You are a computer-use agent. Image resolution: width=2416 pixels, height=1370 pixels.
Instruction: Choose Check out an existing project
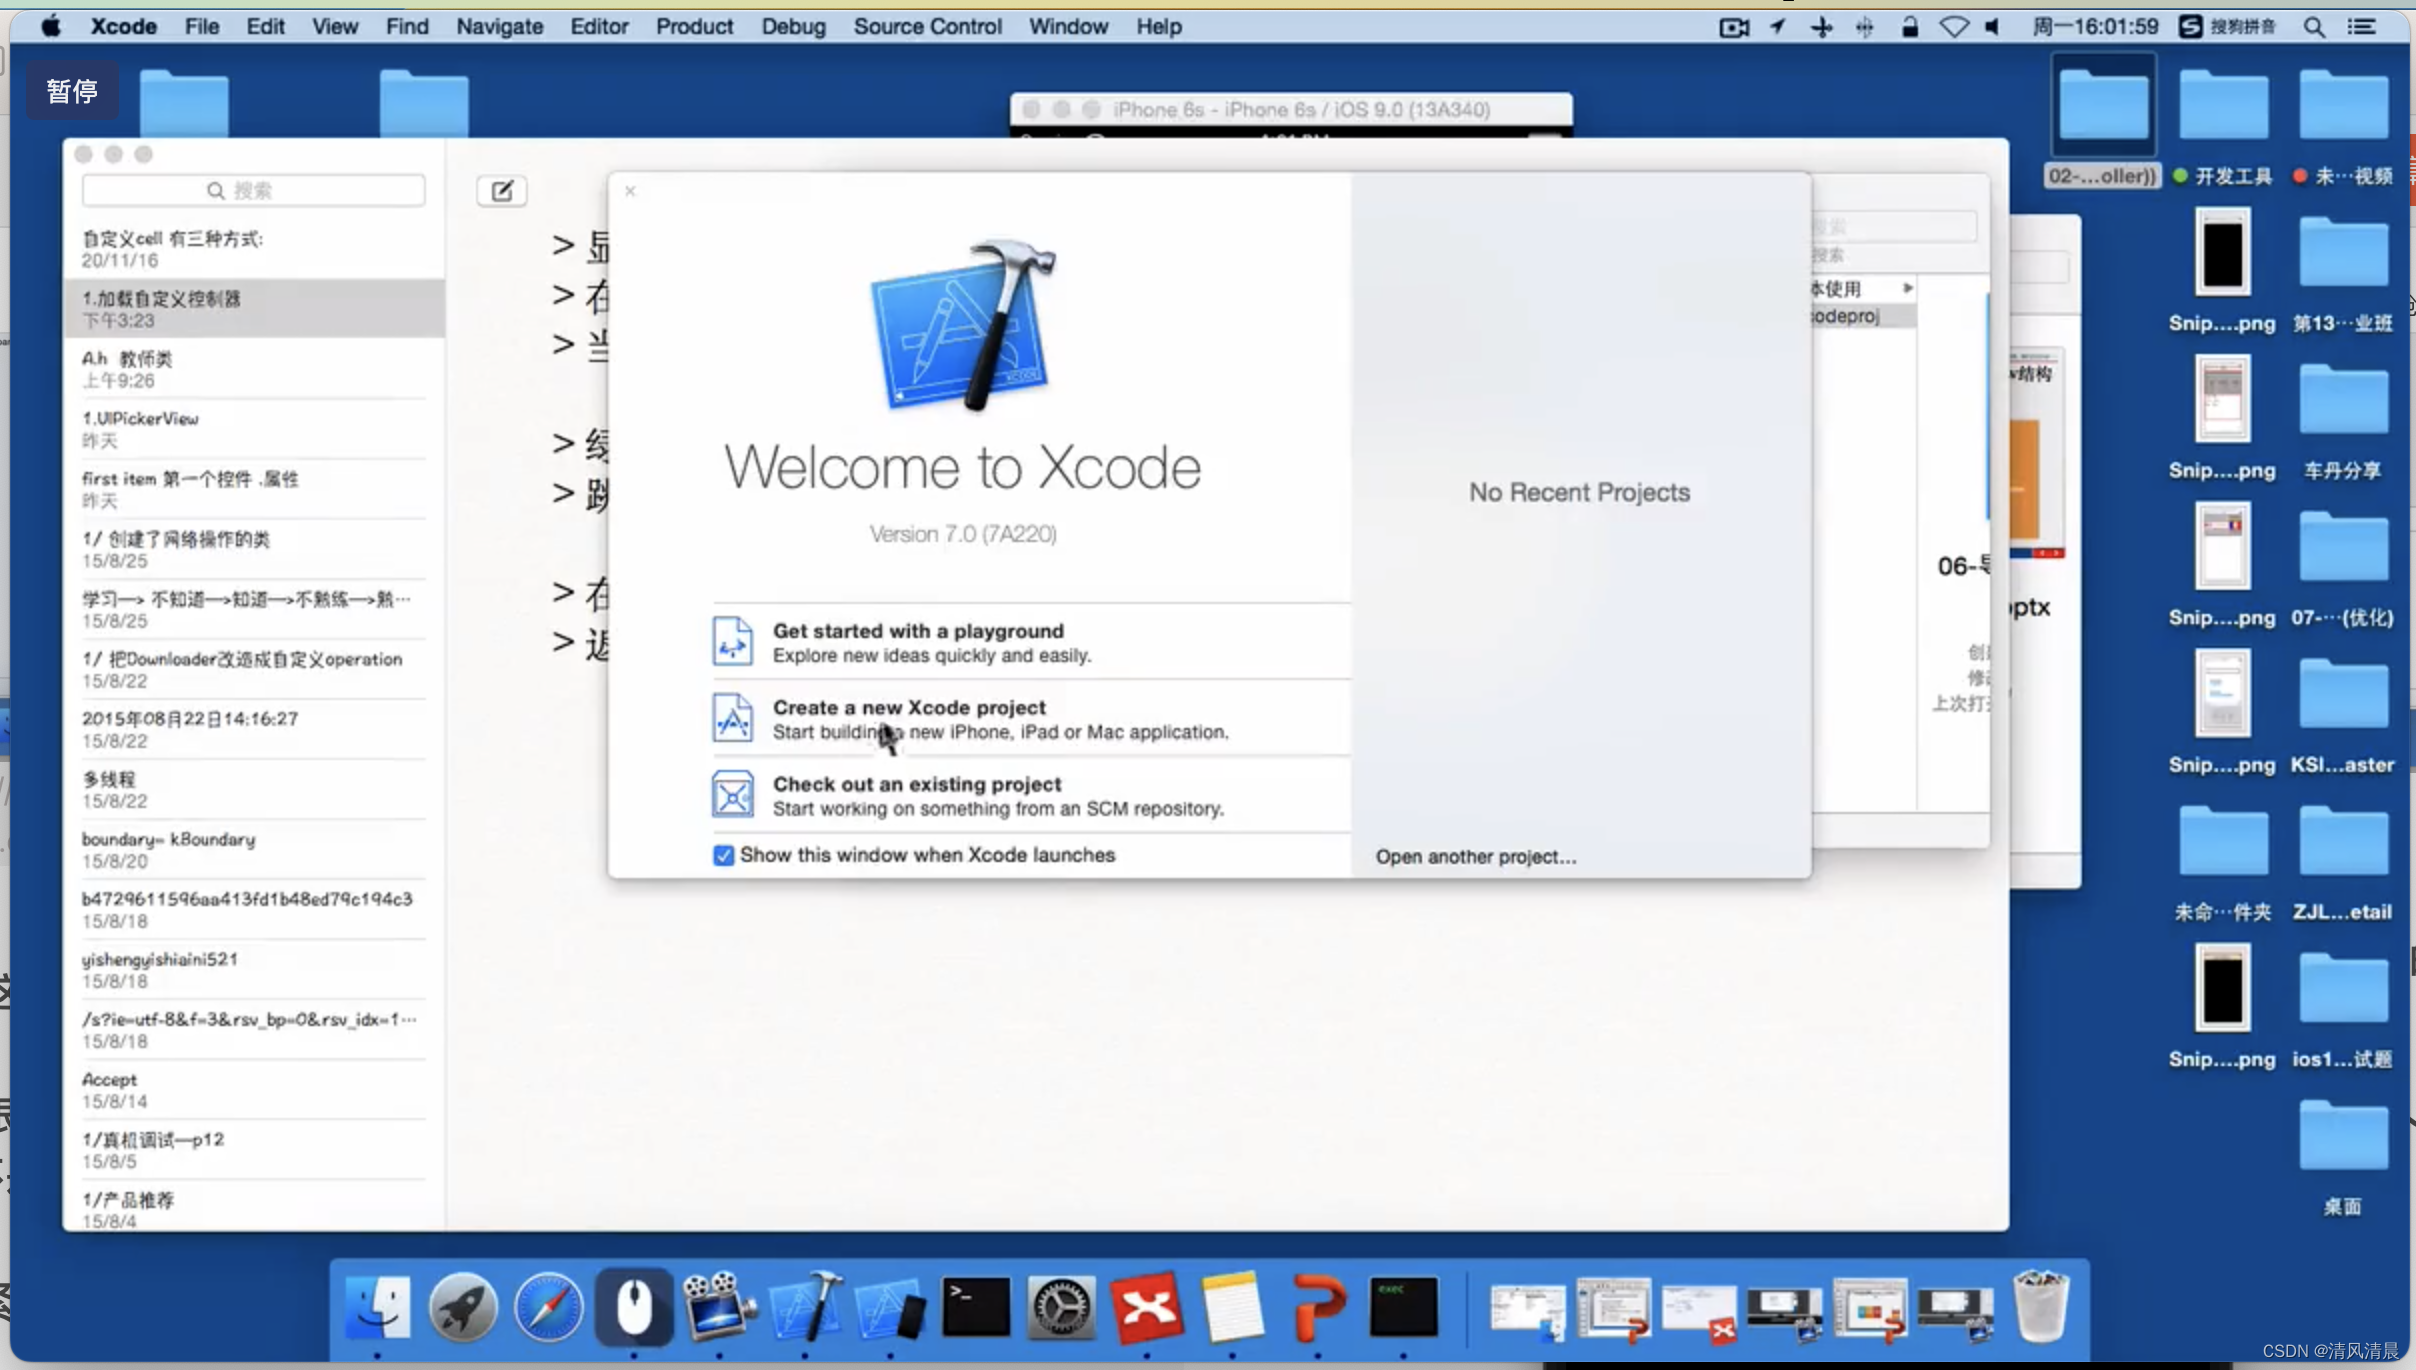1031,796
